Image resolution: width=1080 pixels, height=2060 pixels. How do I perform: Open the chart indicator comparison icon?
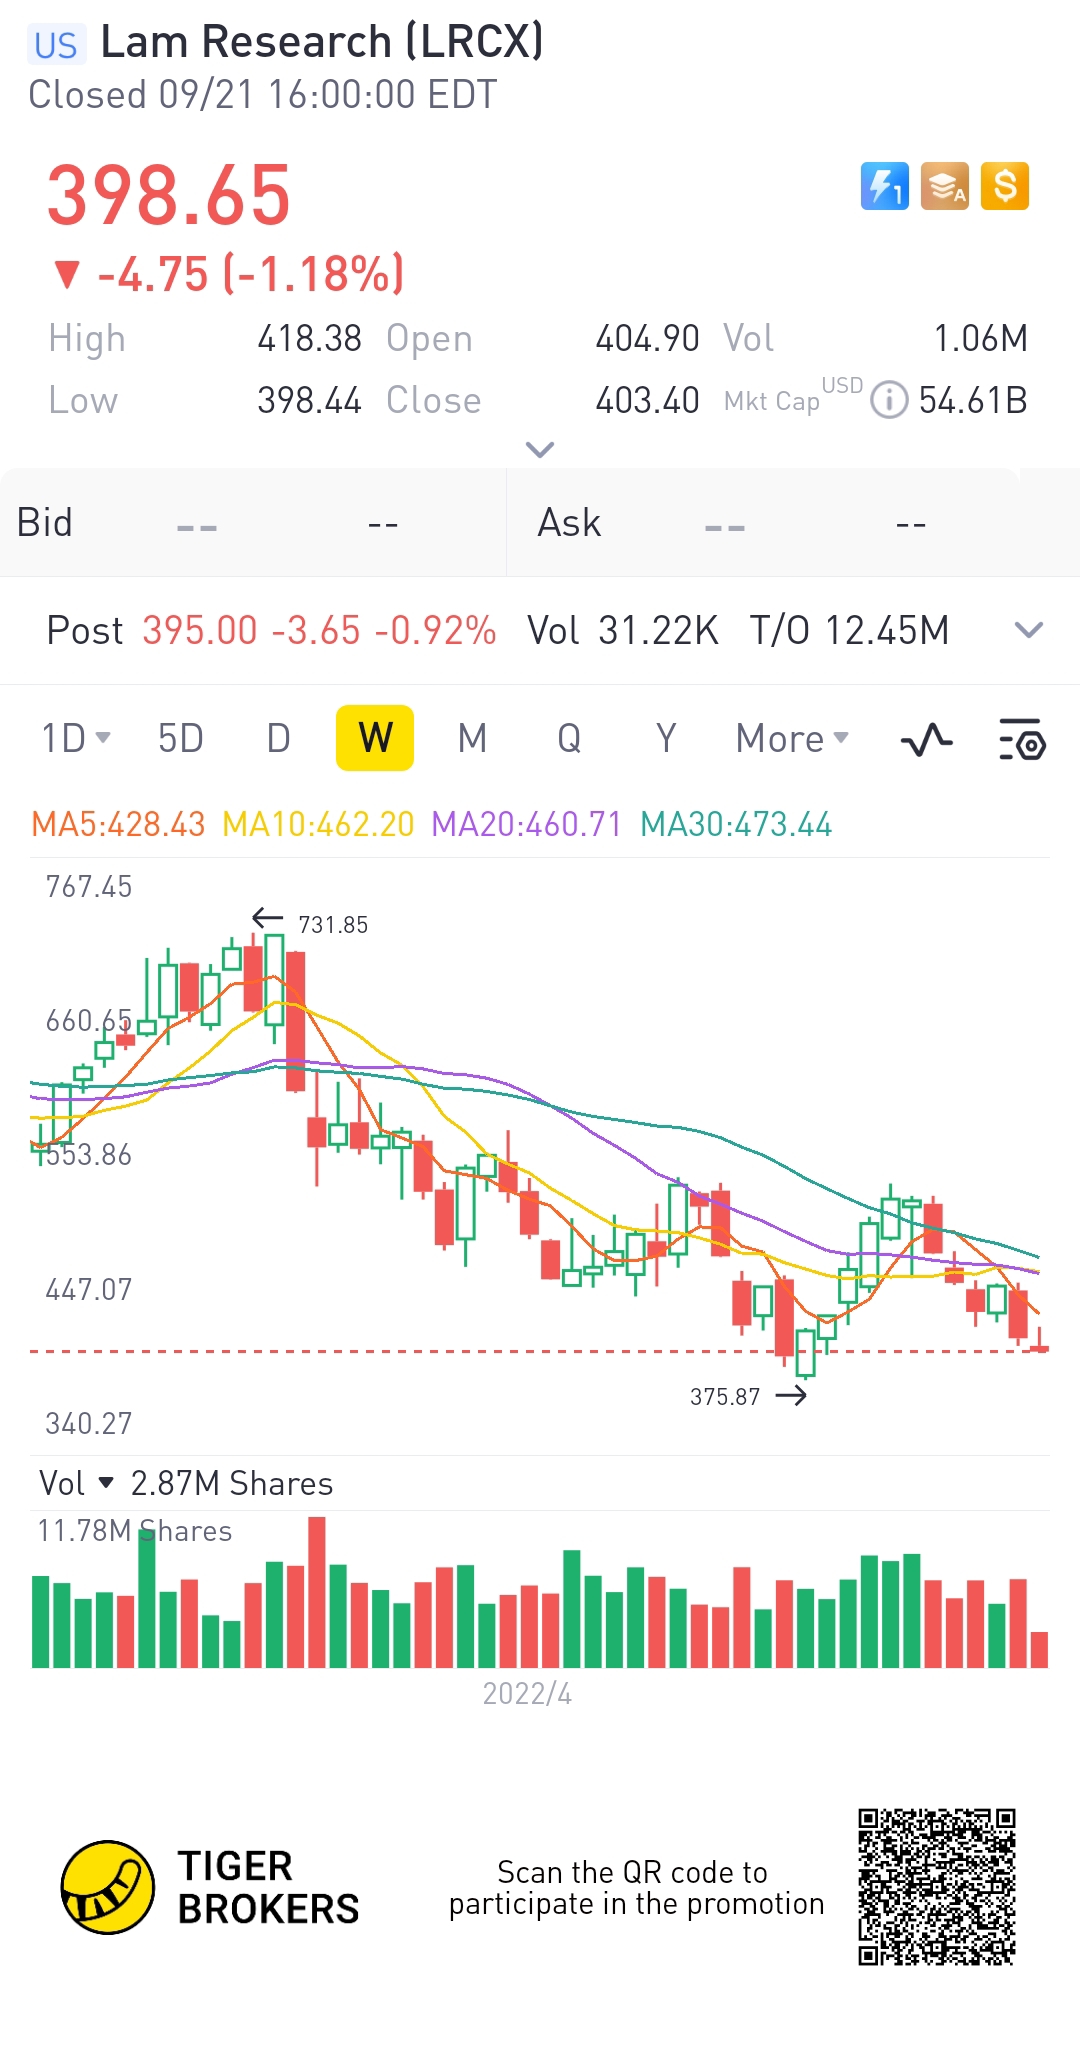pyautogui.click(x=926, y=740)
